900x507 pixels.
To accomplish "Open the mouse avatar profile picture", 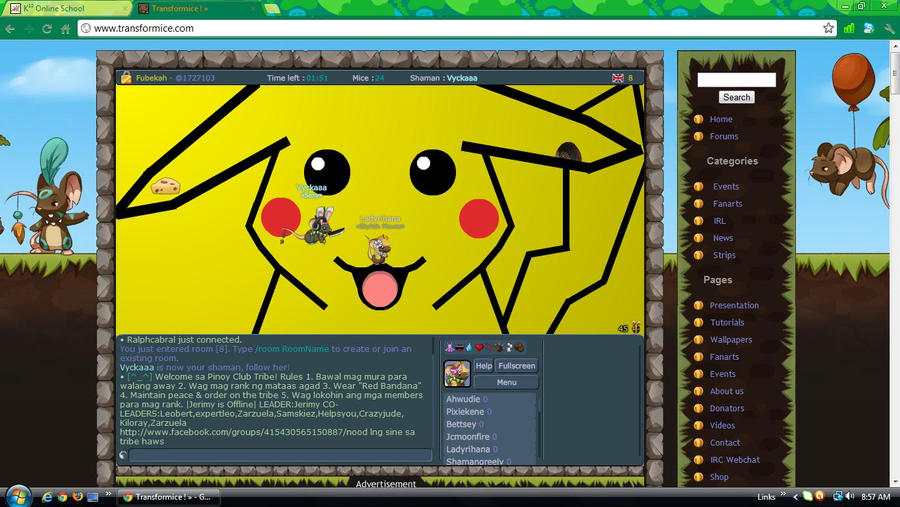I will pos(457,373).
